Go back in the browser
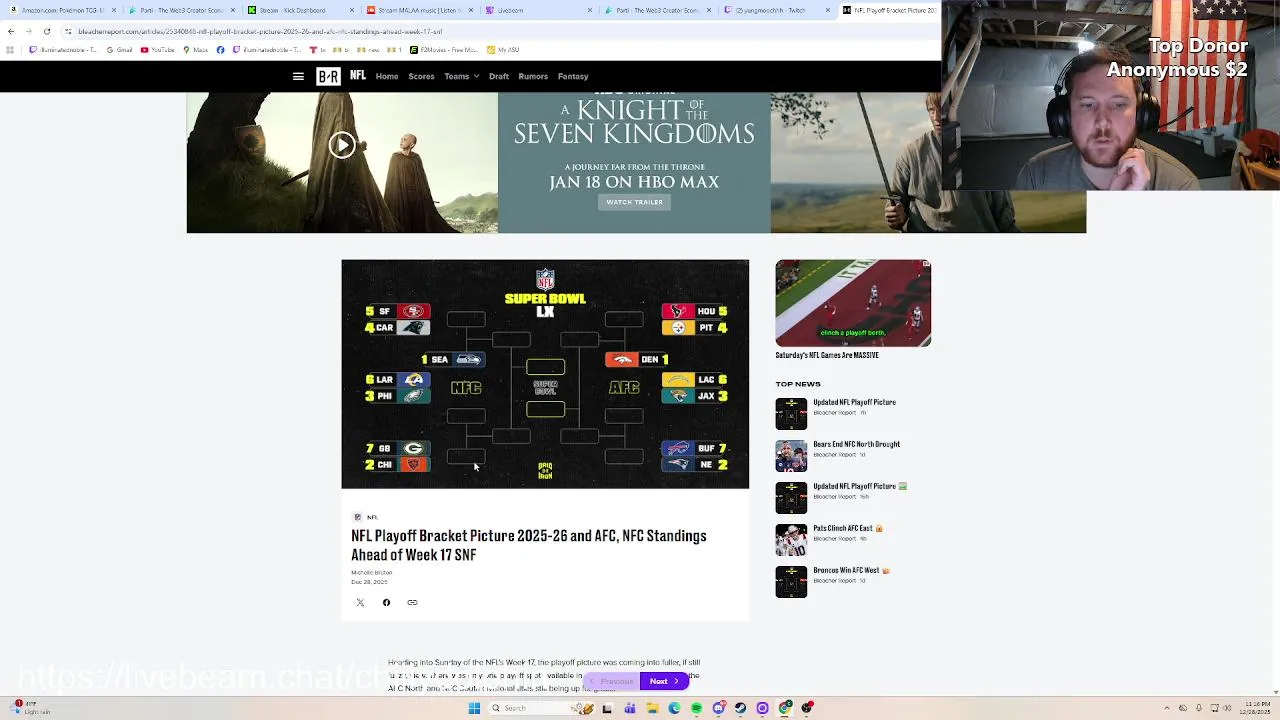Viewport: 1280px width, 720px height. point(11,31)
